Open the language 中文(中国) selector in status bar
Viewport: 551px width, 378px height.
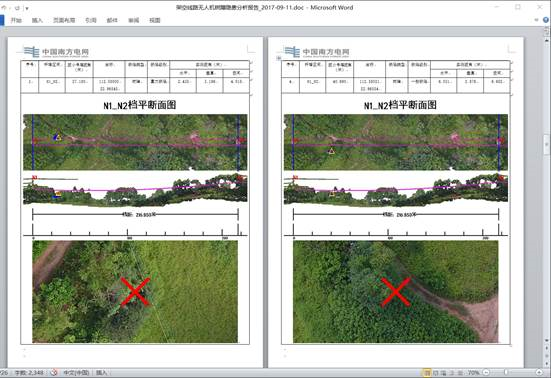point(76,372)
